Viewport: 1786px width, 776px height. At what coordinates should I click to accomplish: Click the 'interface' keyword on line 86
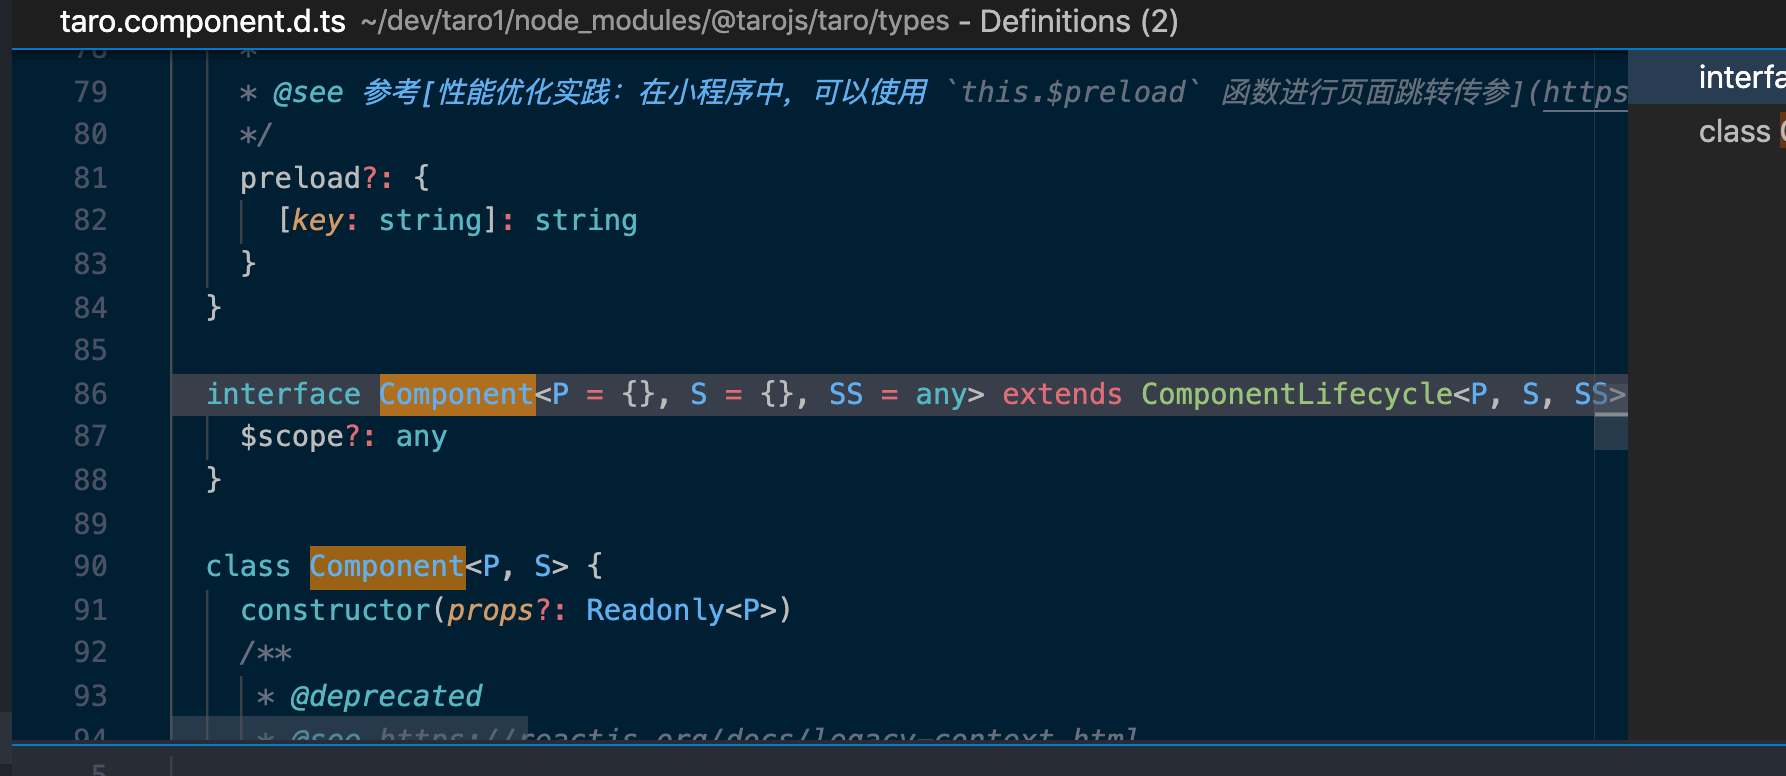(283, 394)
